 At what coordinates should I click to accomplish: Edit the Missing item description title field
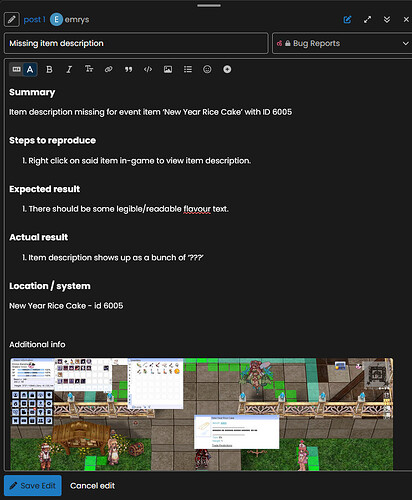point(136,43)
